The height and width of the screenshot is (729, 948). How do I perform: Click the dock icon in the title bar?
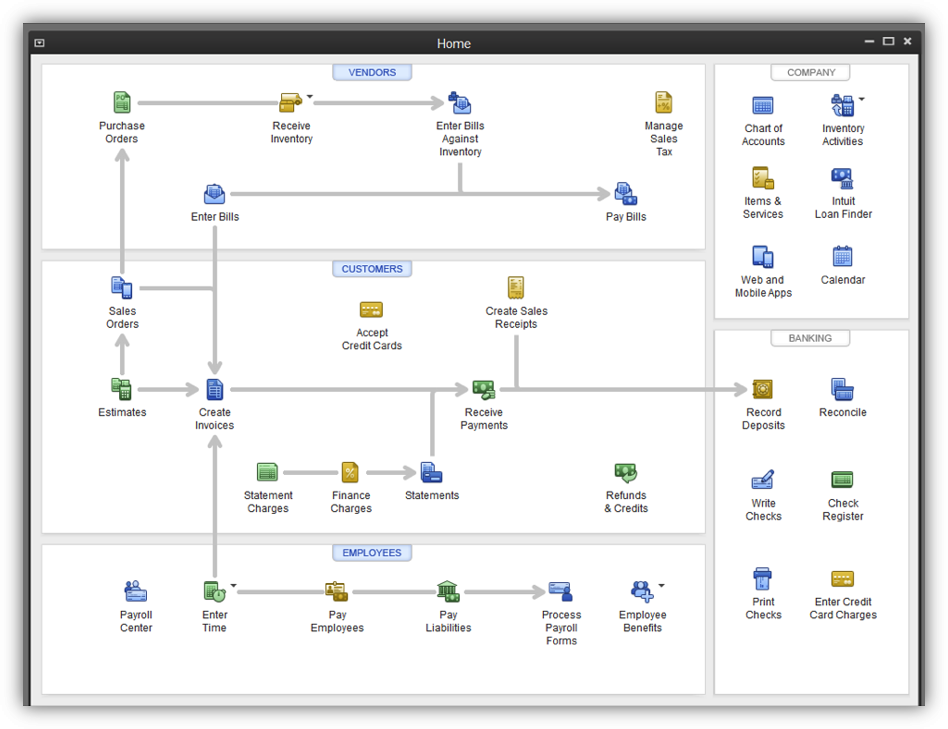point(38,42)
